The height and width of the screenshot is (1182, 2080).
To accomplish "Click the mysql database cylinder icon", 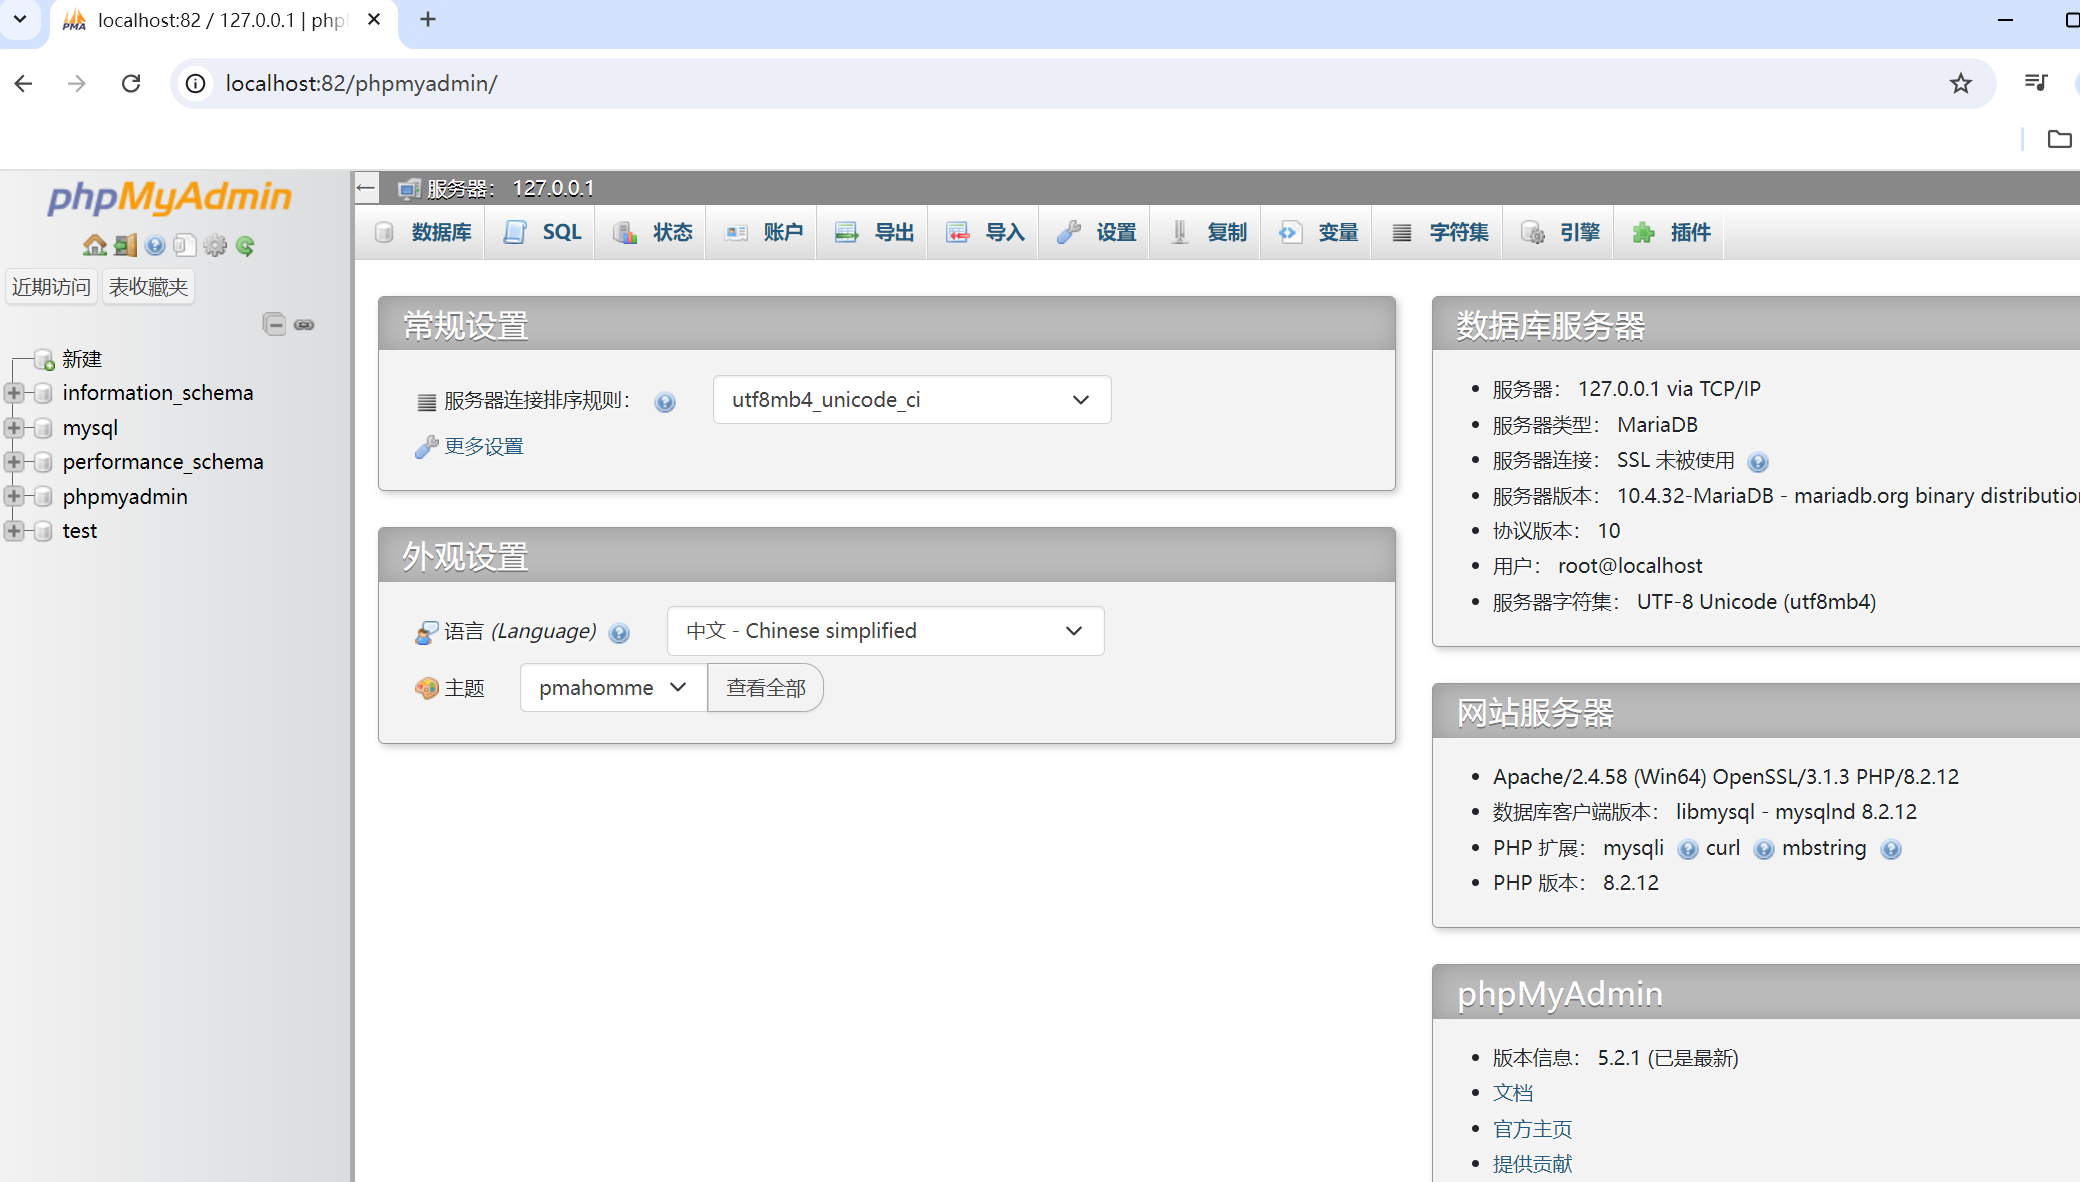I will [x=43, y=428].
